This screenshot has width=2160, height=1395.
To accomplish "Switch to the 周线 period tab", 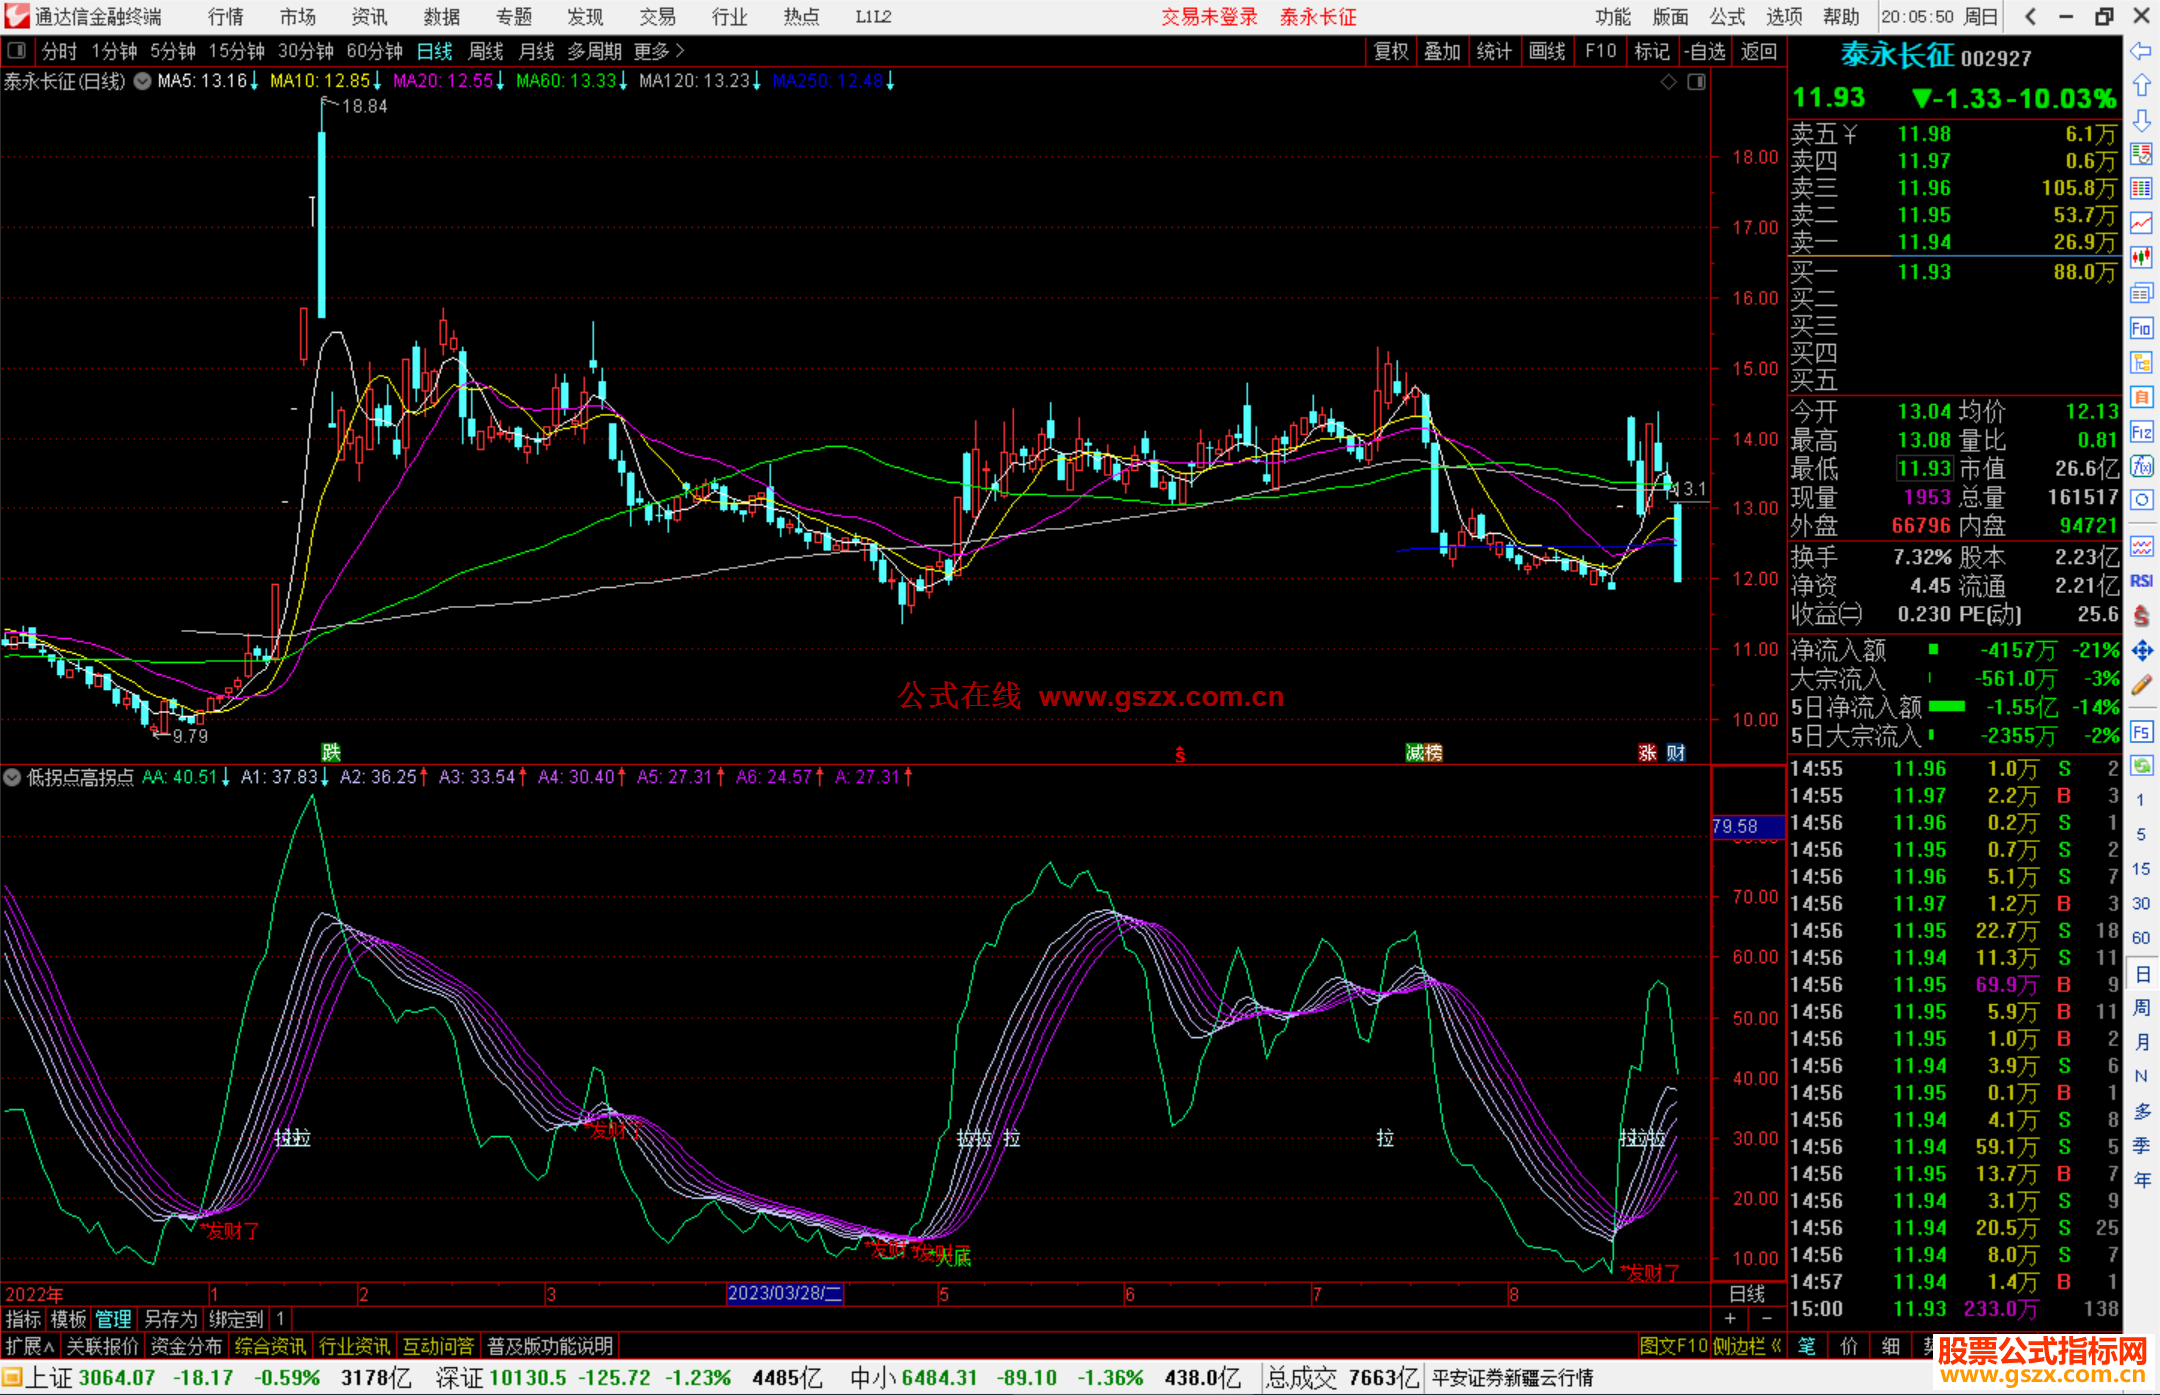I will click(486, 51).
